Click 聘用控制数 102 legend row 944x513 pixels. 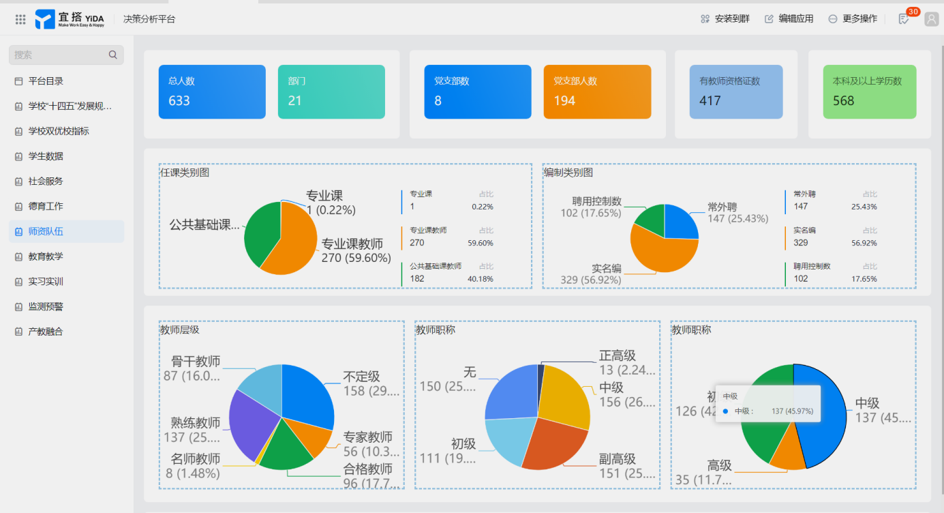coord(831,273)
